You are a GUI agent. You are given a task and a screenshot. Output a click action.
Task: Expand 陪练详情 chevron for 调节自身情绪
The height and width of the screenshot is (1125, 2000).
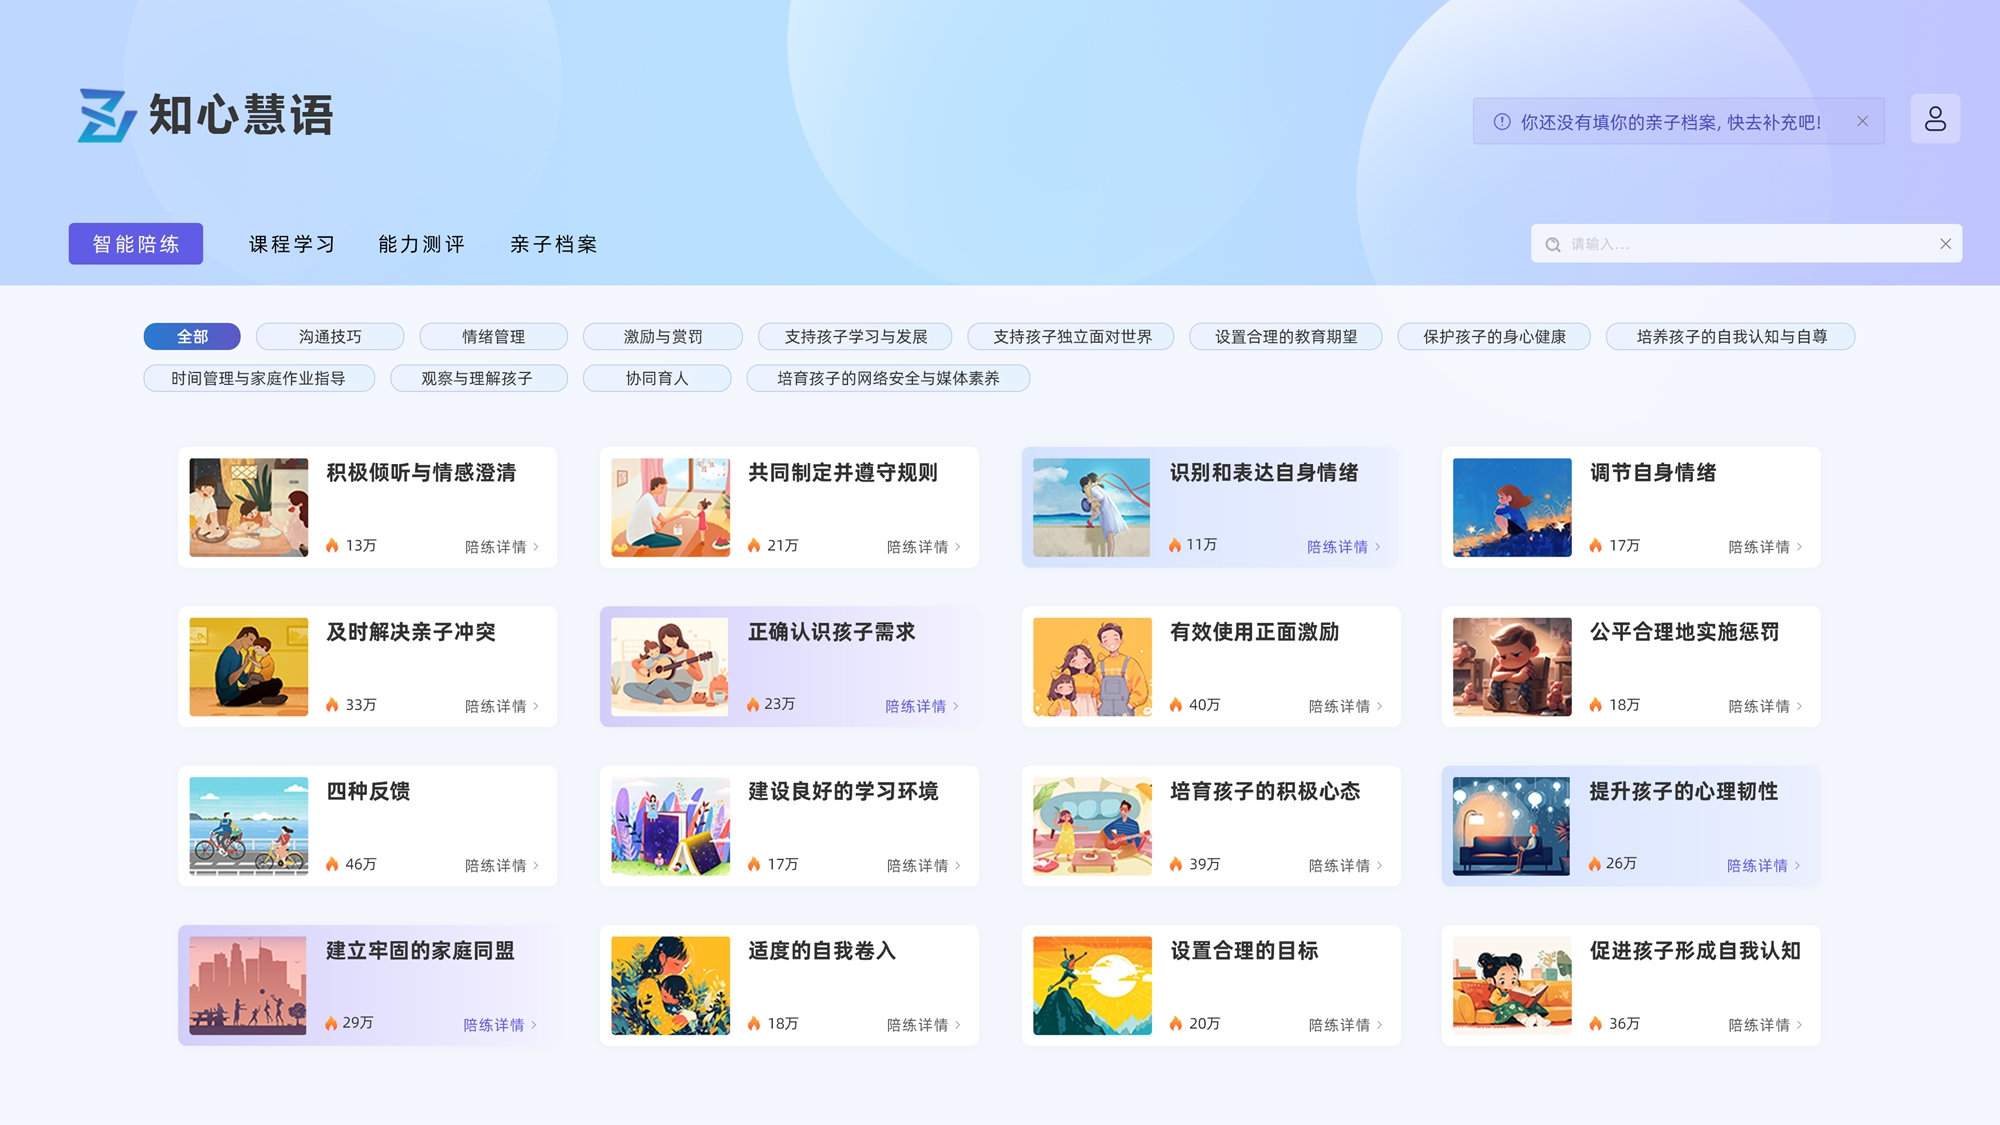point(1799,547)
